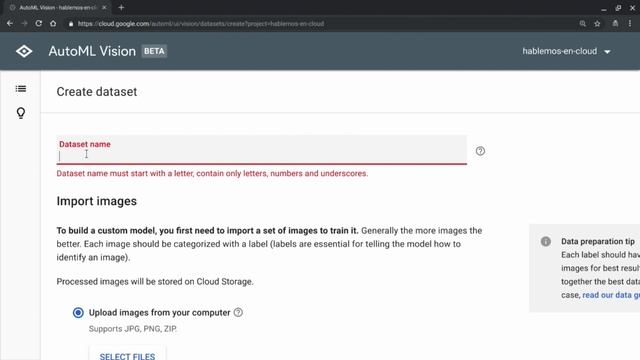Click the Import images heading
The image size is (640, 360).
97,201
